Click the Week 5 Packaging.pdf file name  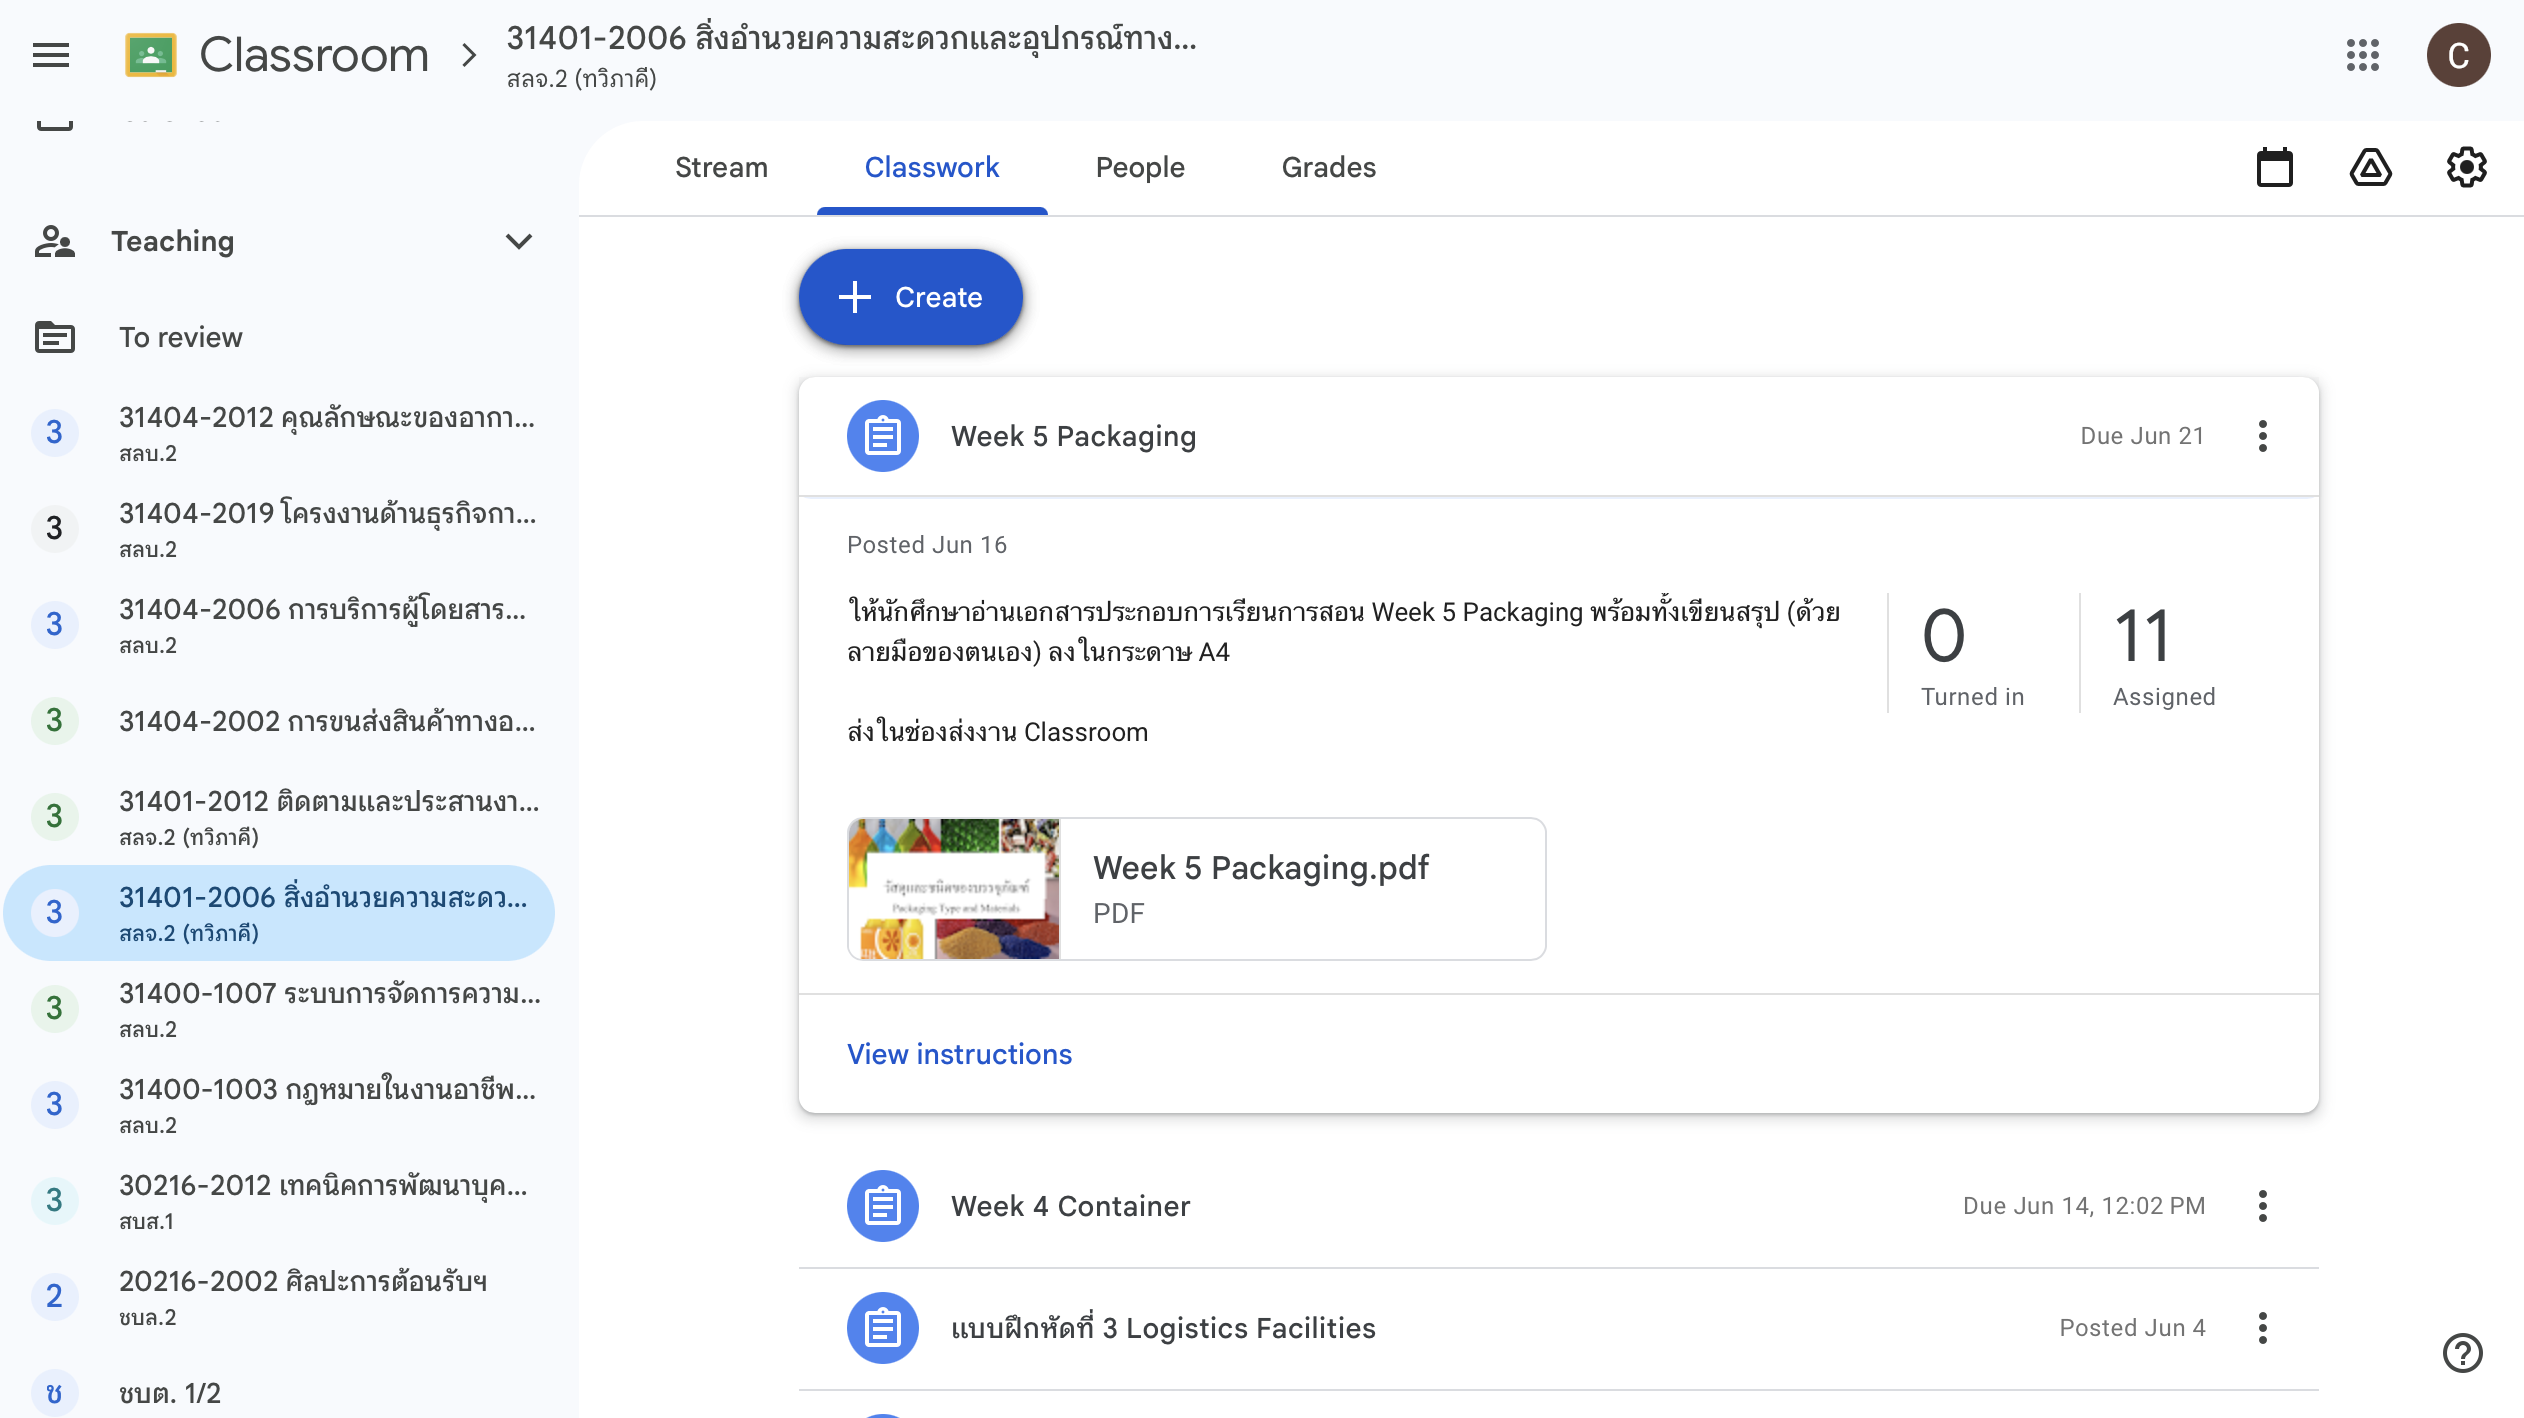pos(1261,868)
